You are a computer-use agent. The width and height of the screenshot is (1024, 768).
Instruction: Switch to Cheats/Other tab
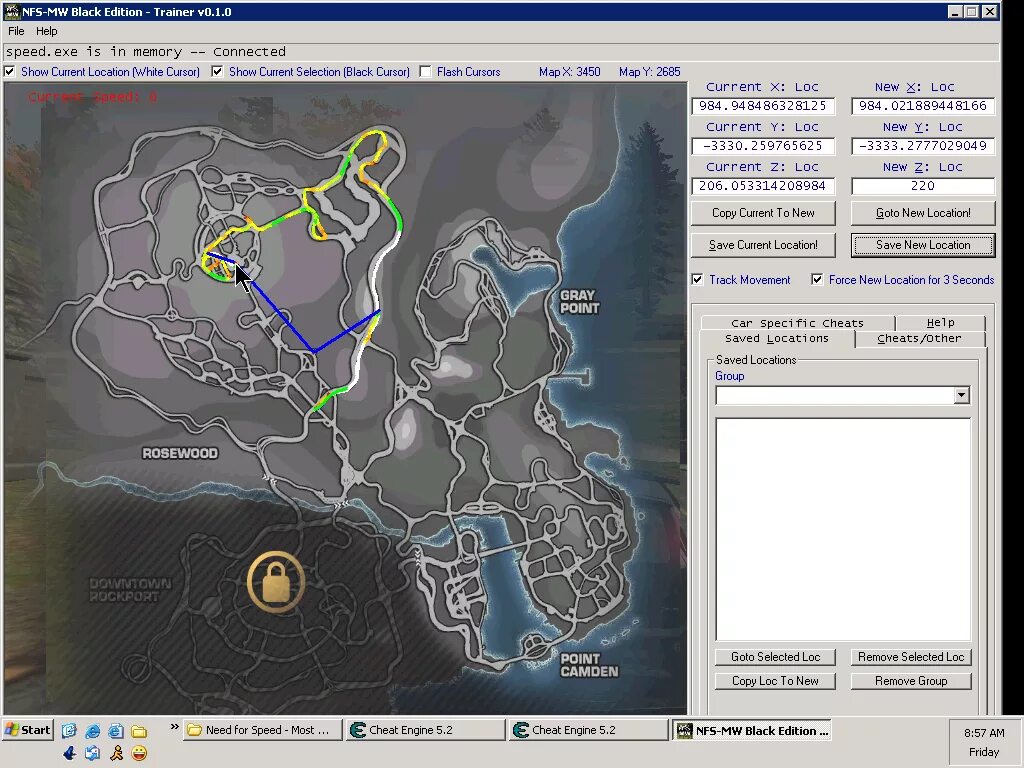920,338
